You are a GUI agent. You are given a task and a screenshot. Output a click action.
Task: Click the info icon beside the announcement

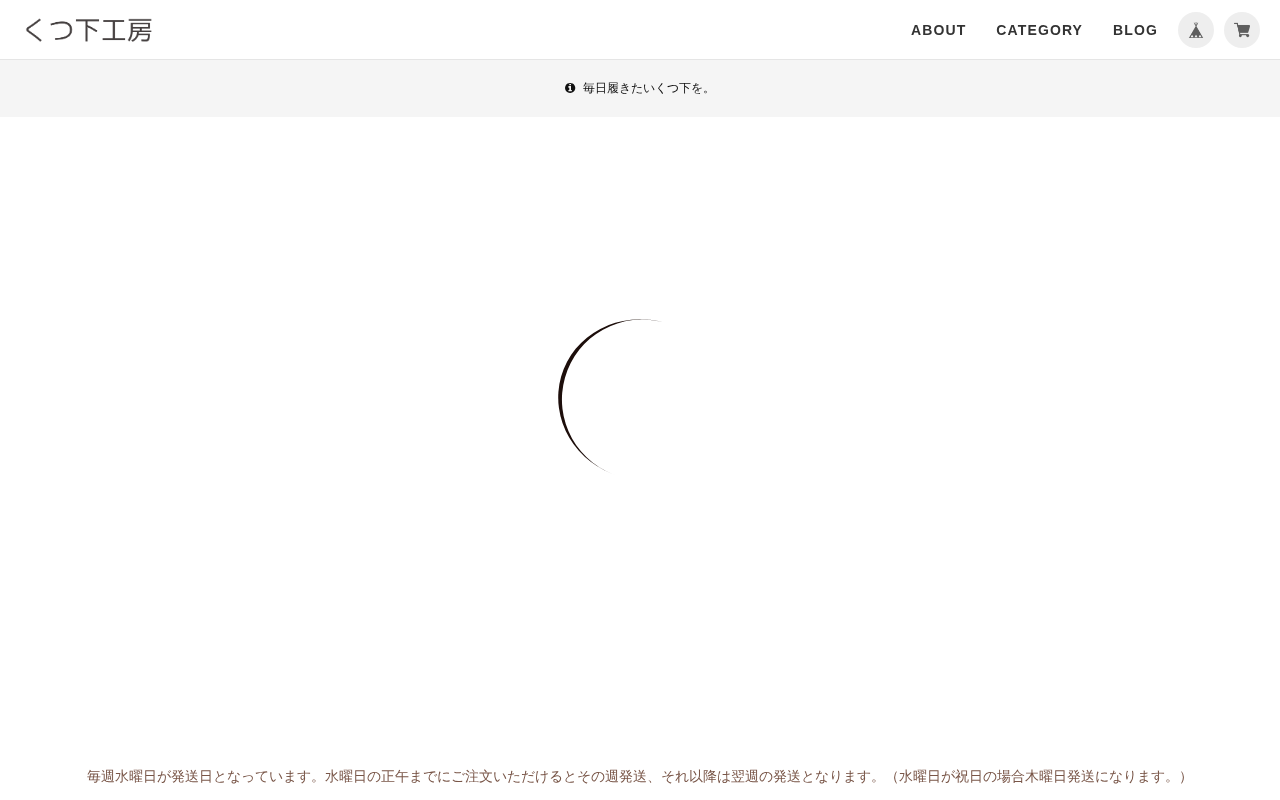570,88
